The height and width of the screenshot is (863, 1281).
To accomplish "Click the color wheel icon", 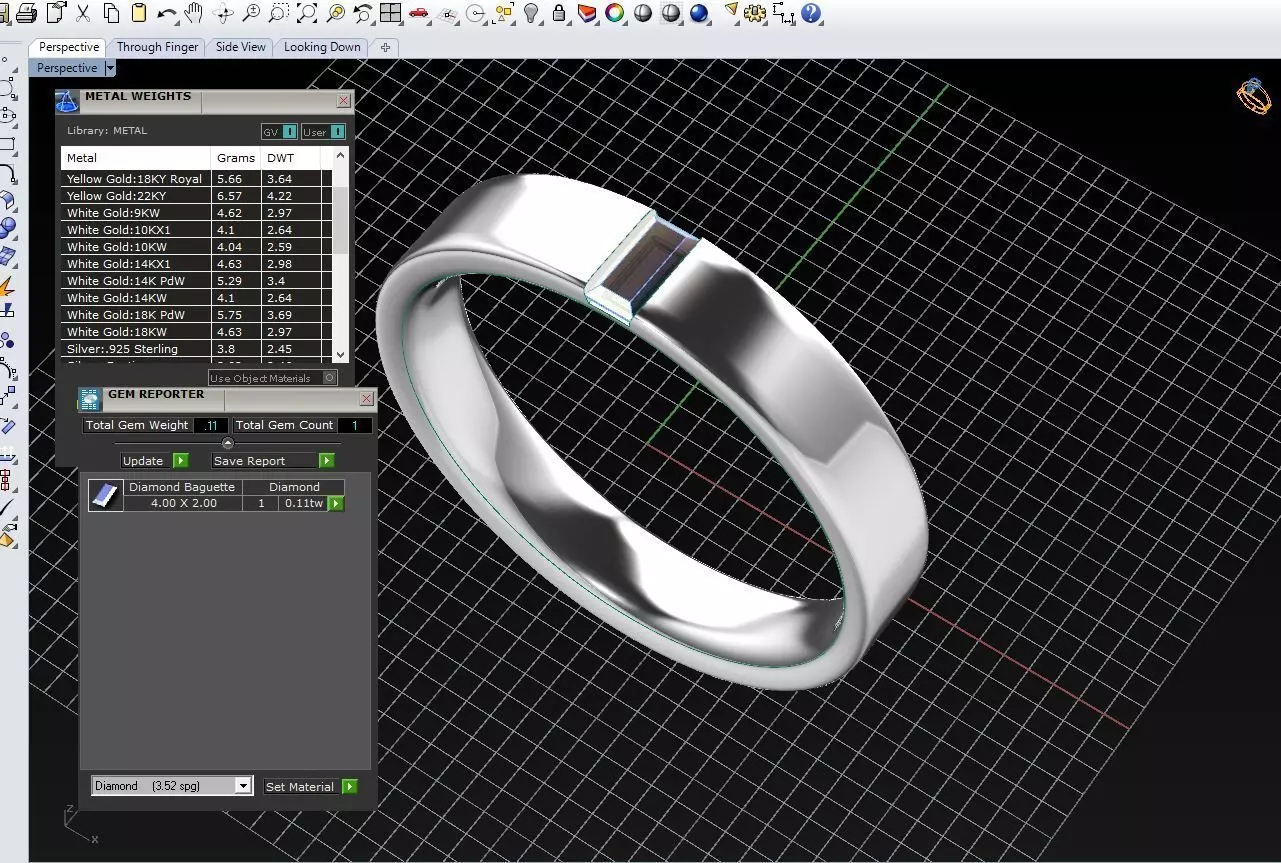I will [x=615, y=13].
